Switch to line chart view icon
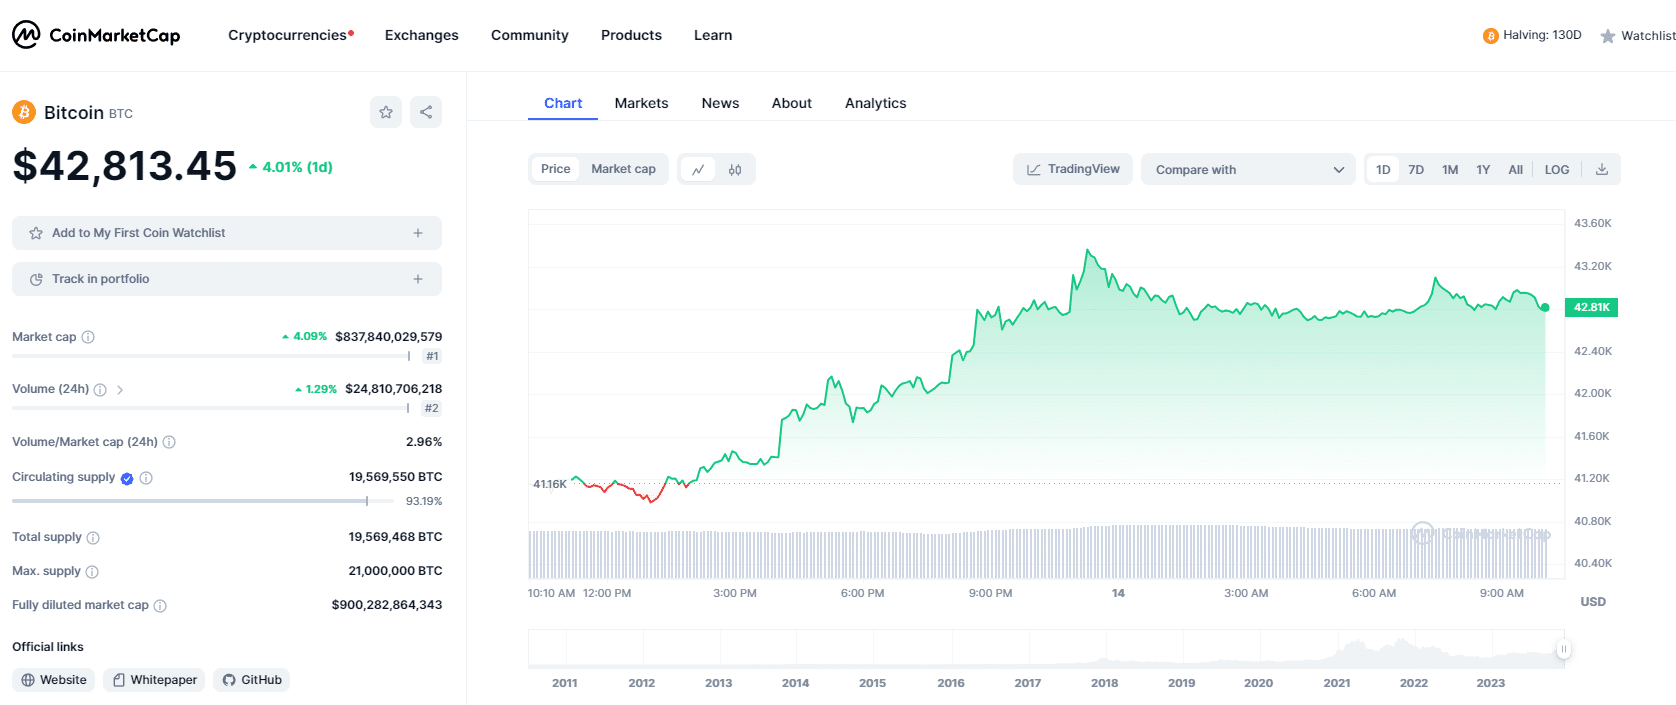 pyautogui.click(x=698, y=170)
